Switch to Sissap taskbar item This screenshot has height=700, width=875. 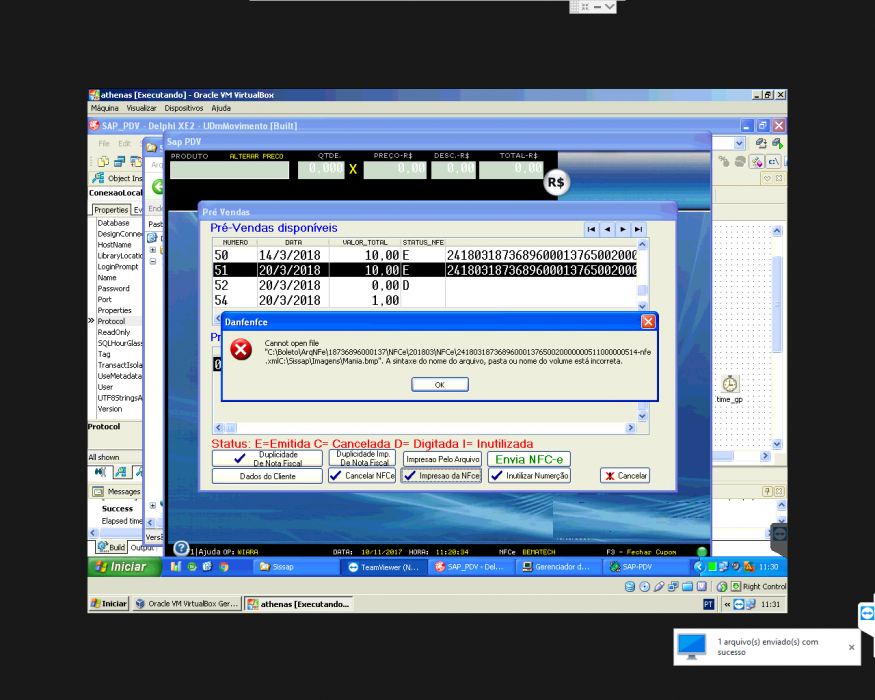[296, 567]
